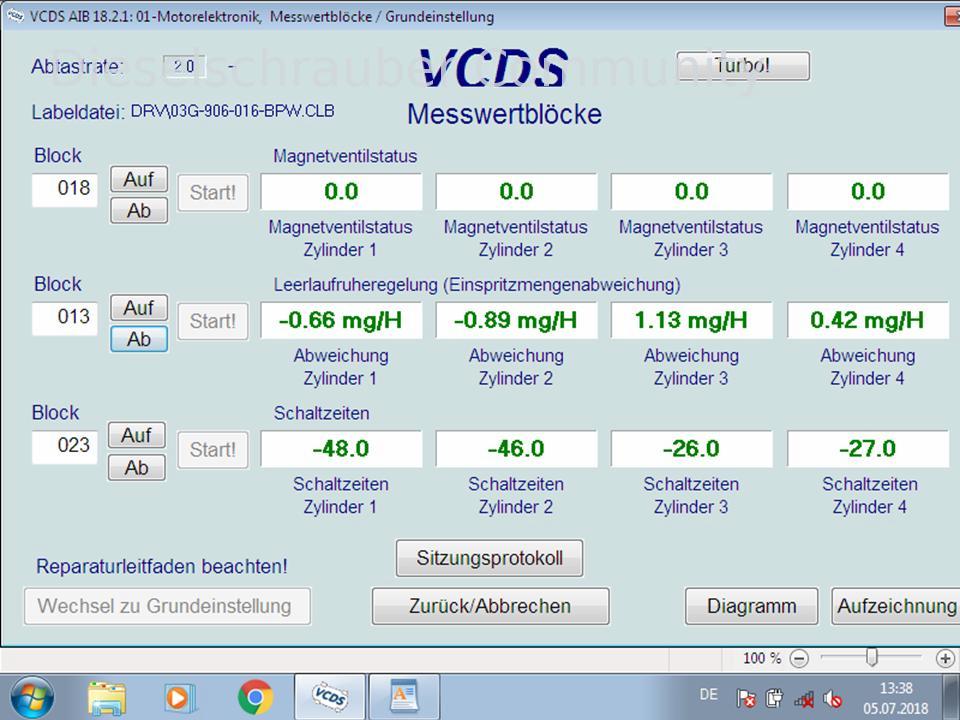The width and height of the screenshot is (960, 720).
Task: Click the Abtastrate value field
Action: (x=184, y=66)
